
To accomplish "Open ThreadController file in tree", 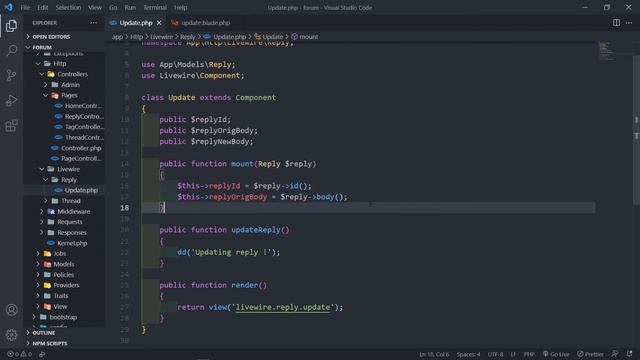I will [x=84, y=138].
